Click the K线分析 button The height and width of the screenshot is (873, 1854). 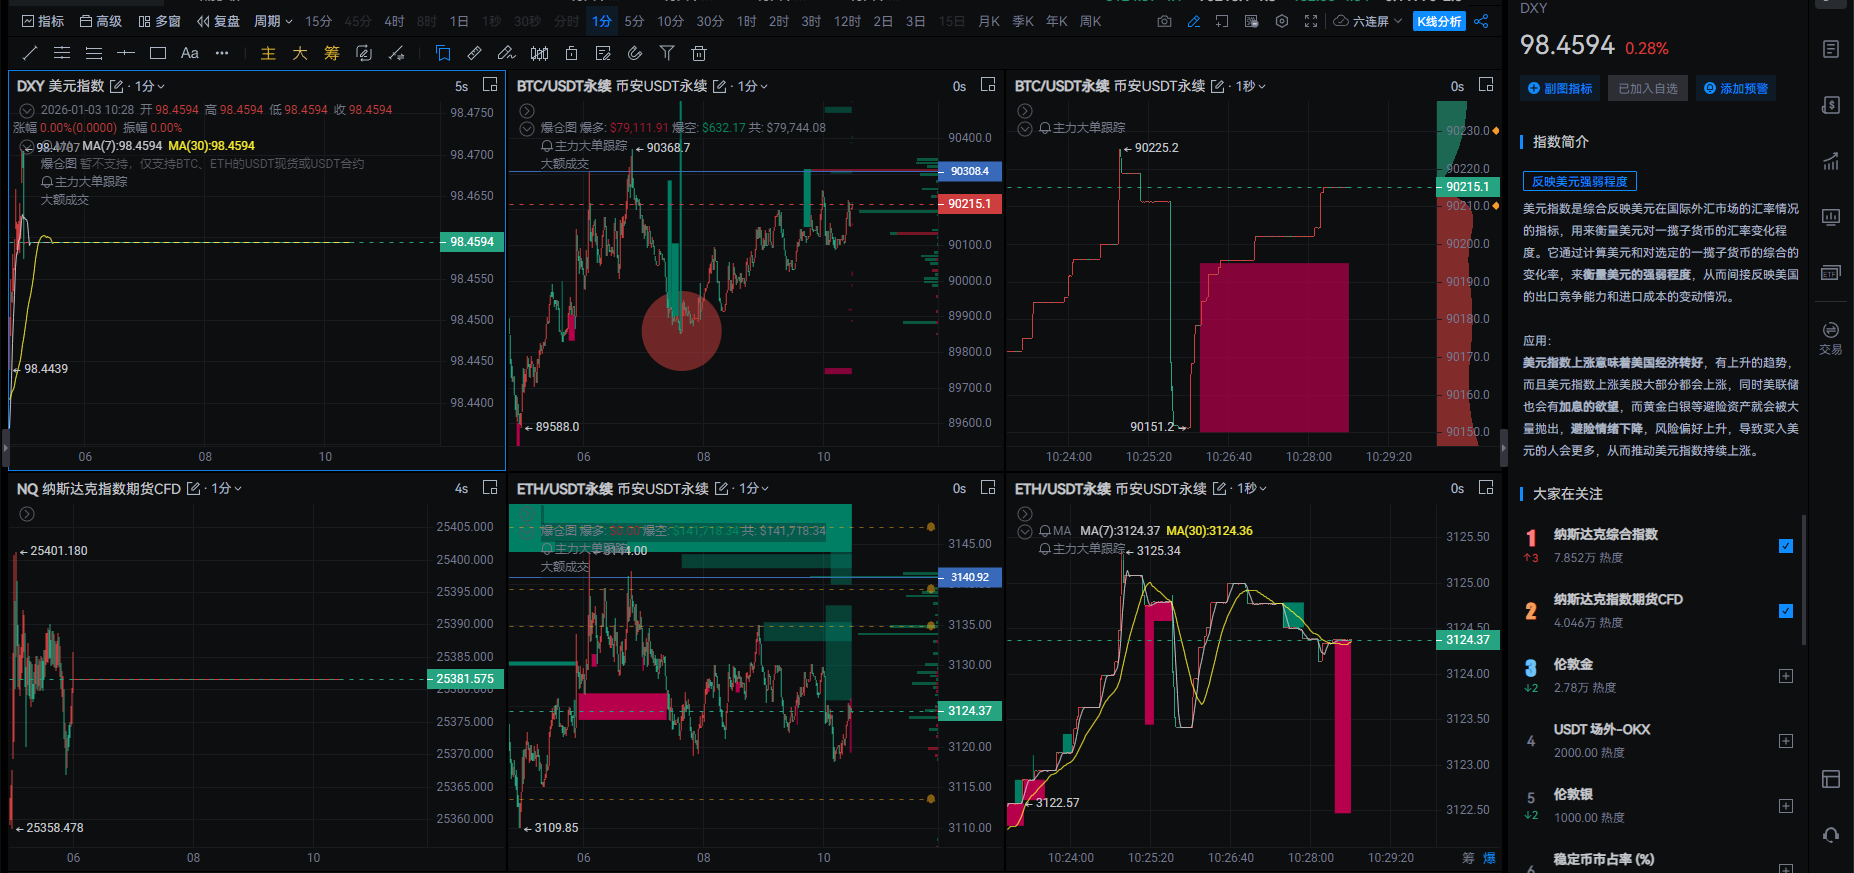pyautogui.click(x=1439, y=21)
